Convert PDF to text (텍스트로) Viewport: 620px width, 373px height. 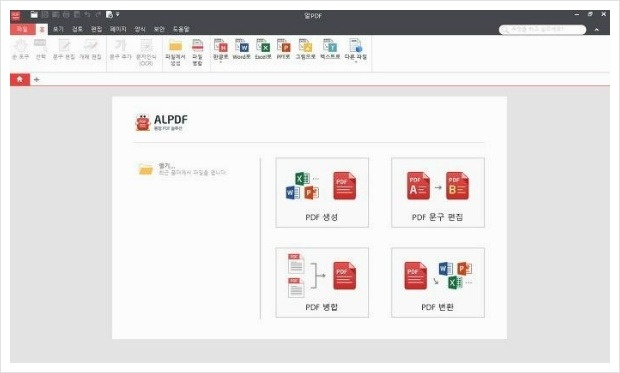(x=330, y=49)
